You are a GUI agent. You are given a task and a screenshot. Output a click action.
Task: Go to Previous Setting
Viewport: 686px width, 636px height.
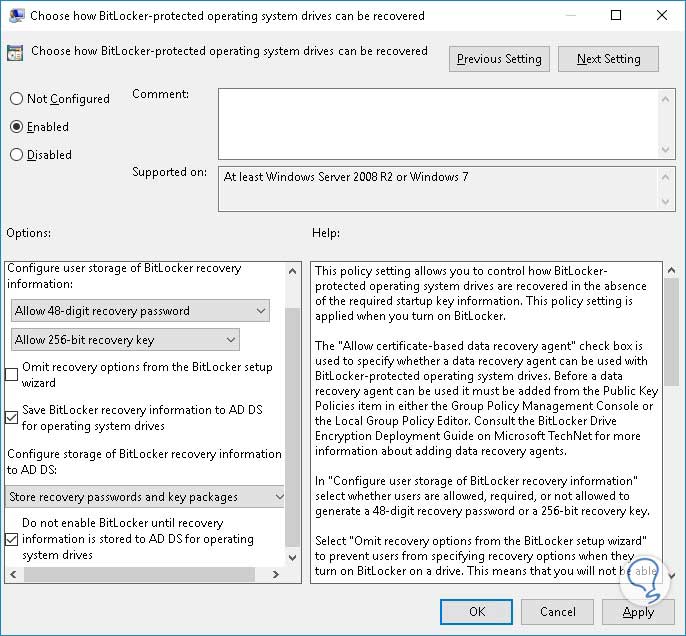click(499, 59)
